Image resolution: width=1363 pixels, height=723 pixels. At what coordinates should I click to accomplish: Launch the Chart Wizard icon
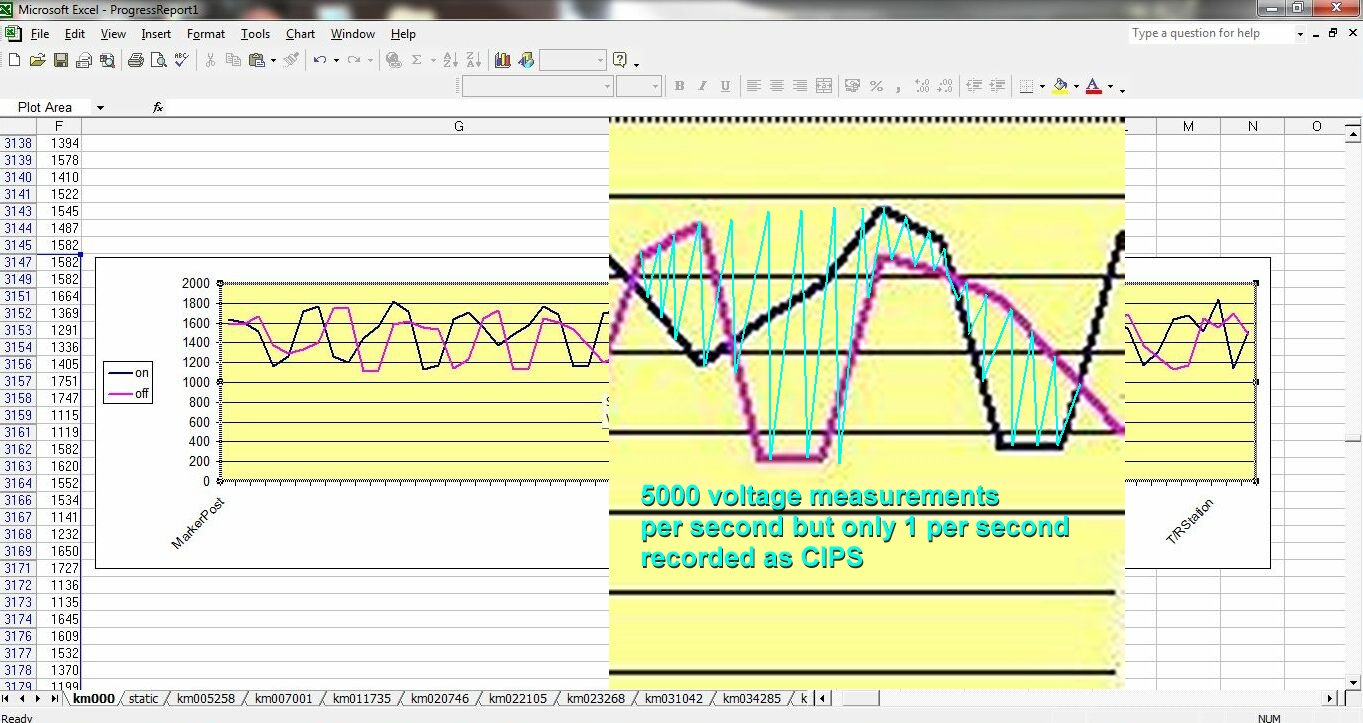tap(502, 60)
